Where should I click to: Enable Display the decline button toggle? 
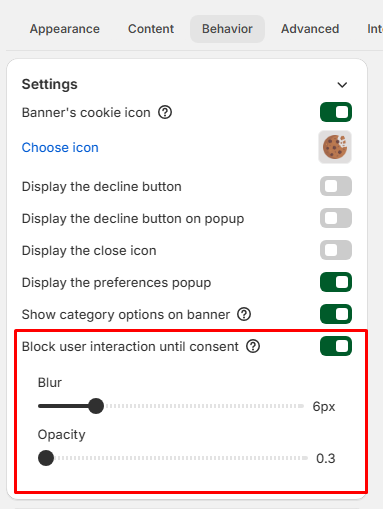coord(336,186)
